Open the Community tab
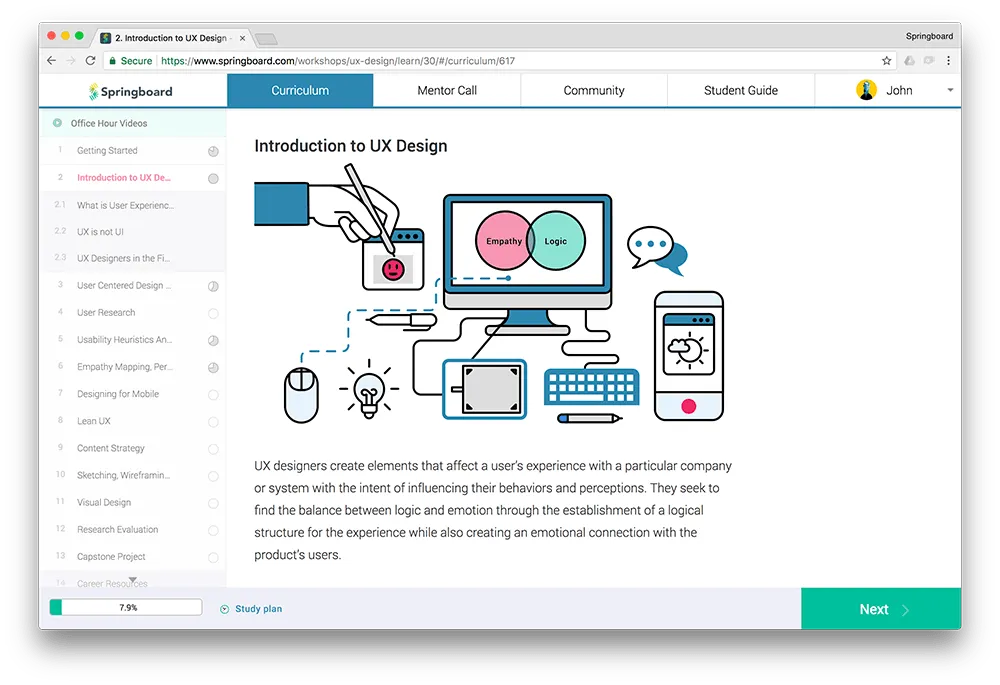This screenshot has height=685, width=1000. [x=594, y=91]
